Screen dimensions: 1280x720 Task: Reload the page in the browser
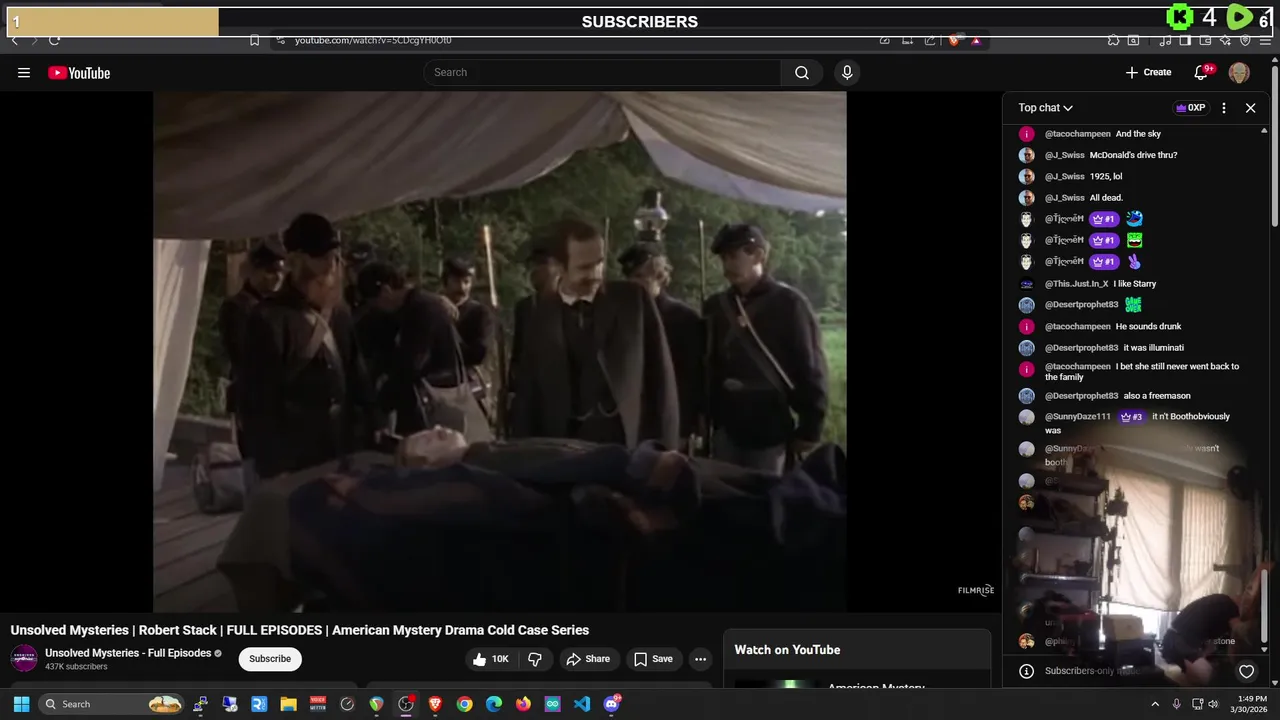54,40
